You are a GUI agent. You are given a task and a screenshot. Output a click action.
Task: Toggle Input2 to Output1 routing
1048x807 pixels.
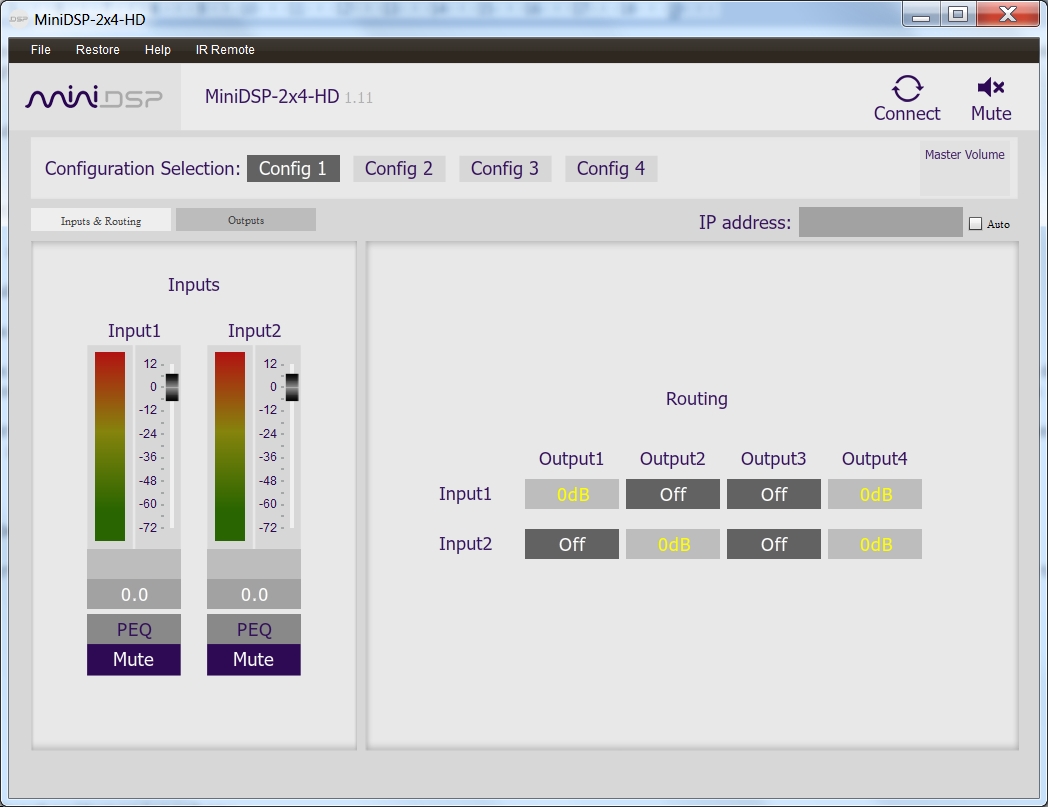[571, 544]
